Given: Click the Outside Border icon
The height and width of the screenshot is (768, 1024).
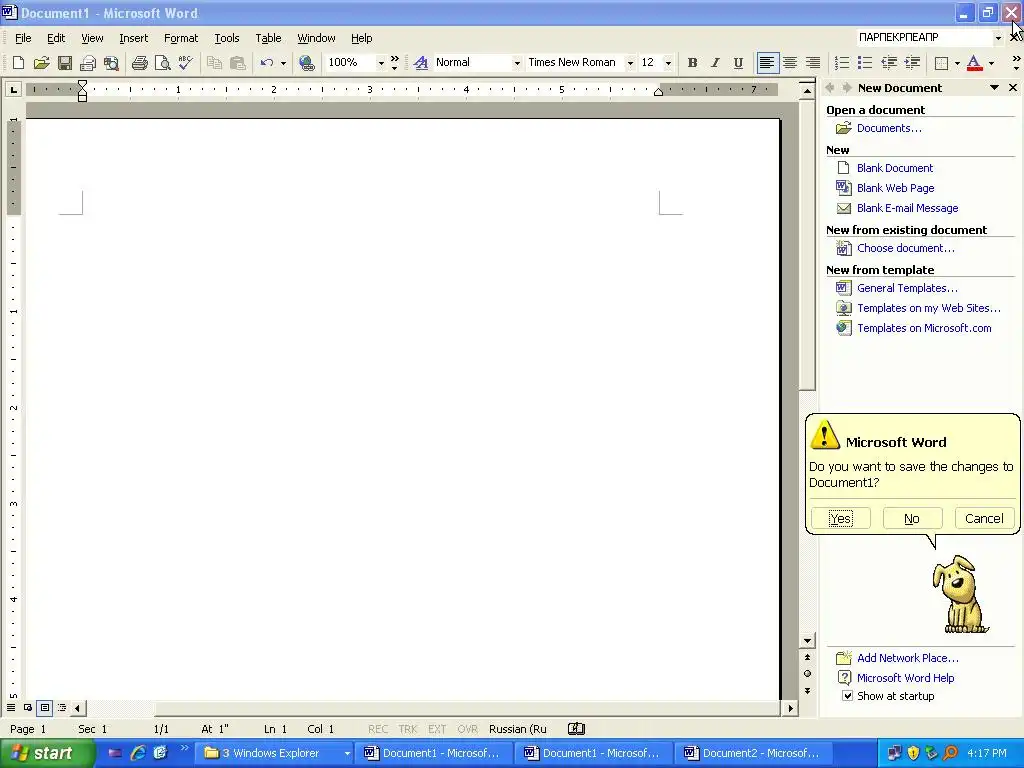Looking at the screenshot, I should click(942, 63).
